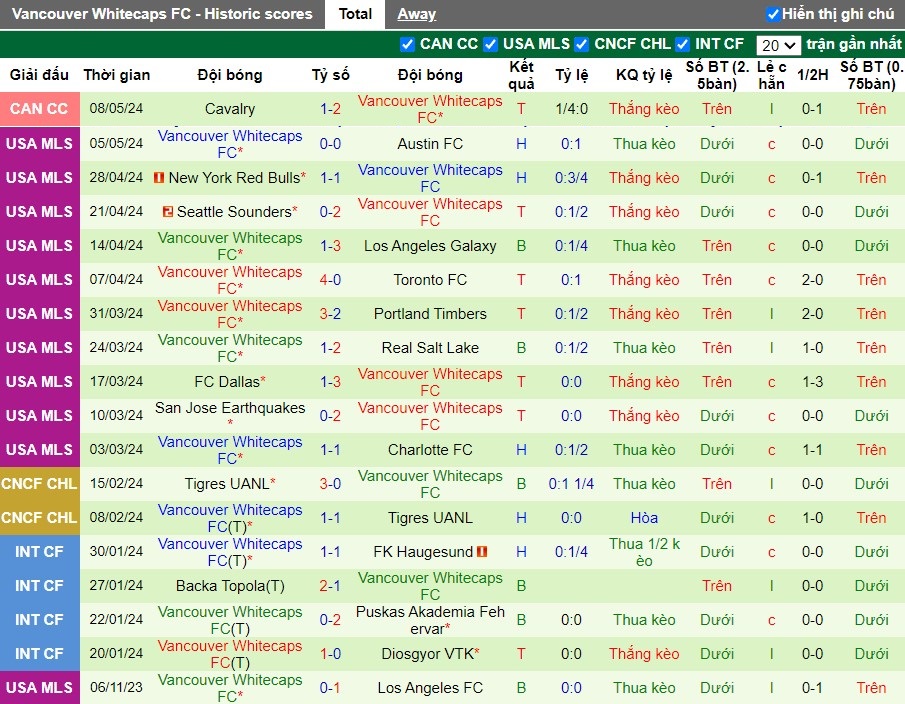Screen dimensions: 905x704
Task: Toggle the INT CF filter checkbox
Action: click(683, 44)
